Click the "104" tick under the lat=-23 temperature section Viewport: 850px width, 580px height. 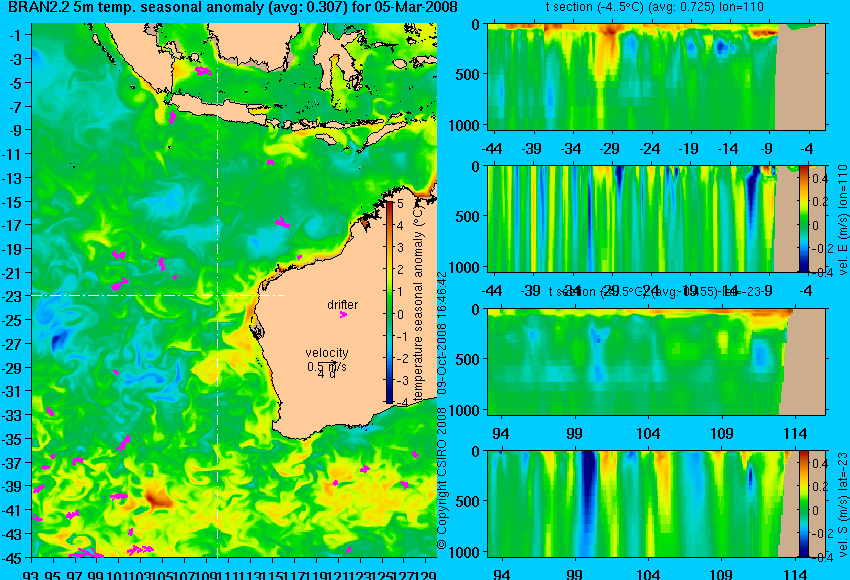(648, 433)
